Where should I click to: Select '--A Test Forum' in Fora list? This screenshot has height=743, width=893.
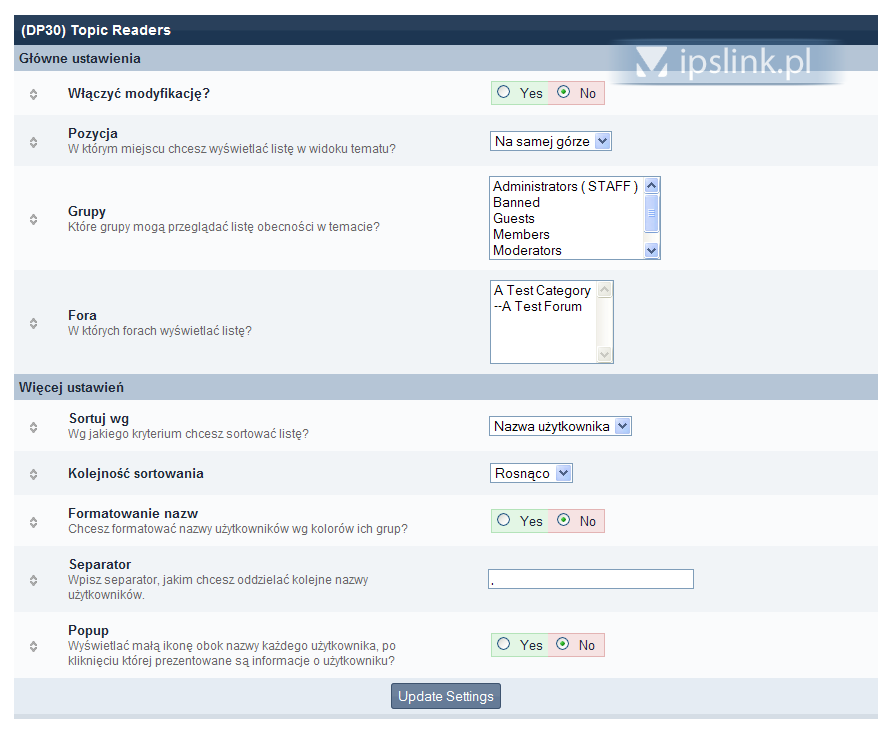pyautogui.click(x=537, y=307)
